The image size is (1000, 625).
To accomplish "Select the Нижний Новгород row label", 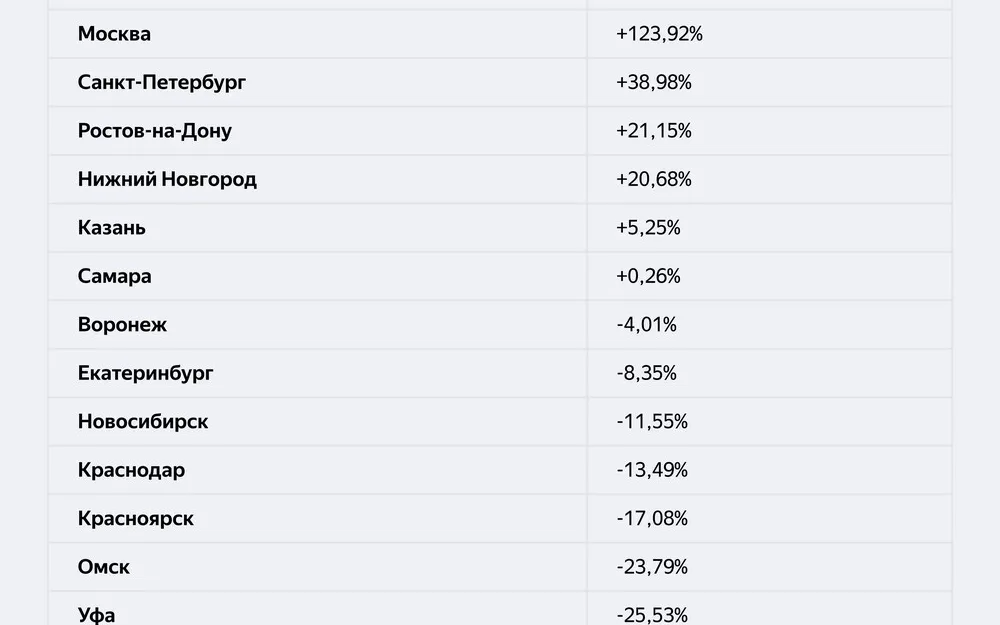I will coord(167,179).
